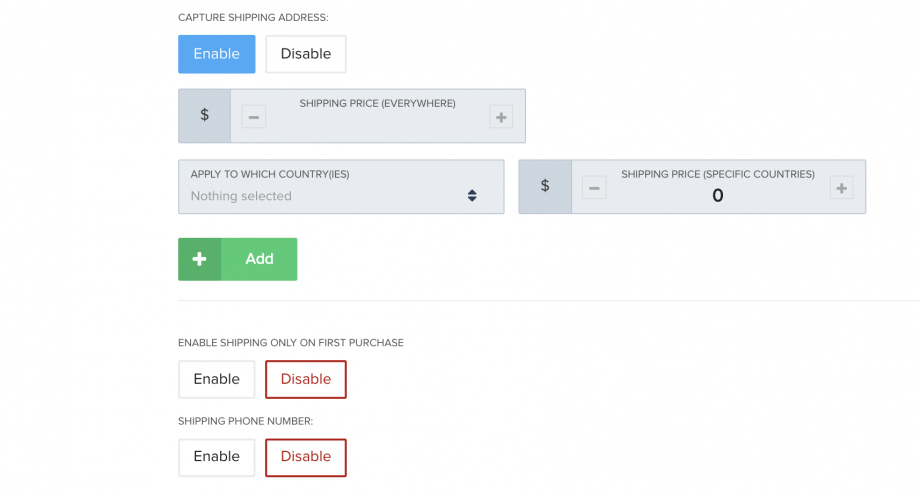Image resolution: width=920 pixels, height=496 pixels.
Task: Enable shipping only on first purchase
Action: [x=217, y=379]
